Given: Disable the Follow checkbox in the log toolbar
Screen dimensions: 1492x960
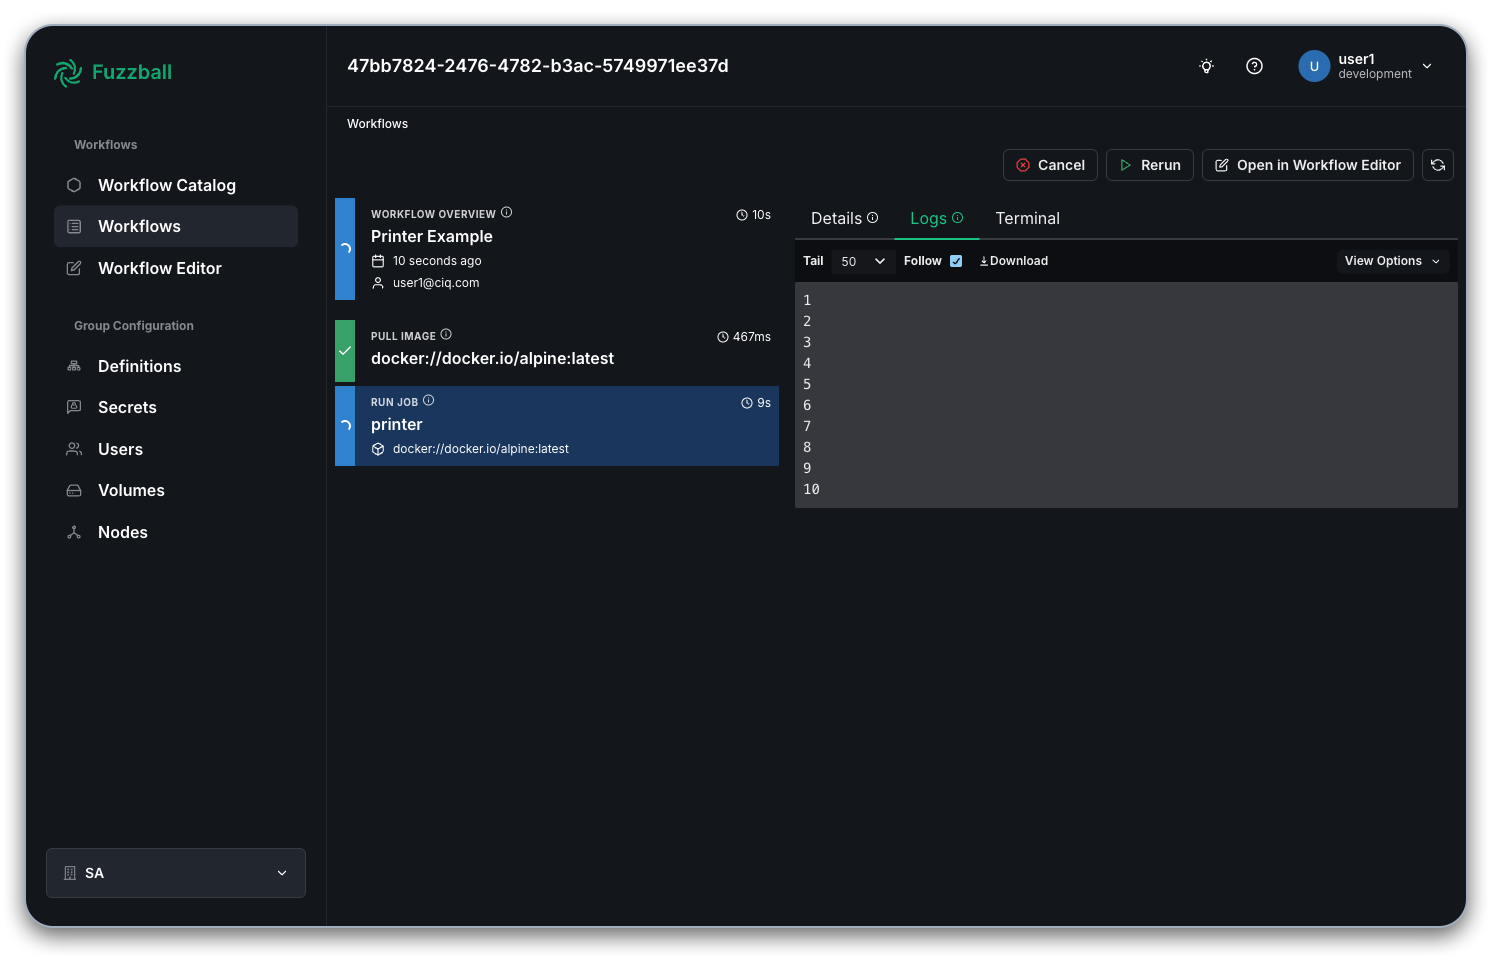Looking at the screenshot, I should tap(956, 260).
